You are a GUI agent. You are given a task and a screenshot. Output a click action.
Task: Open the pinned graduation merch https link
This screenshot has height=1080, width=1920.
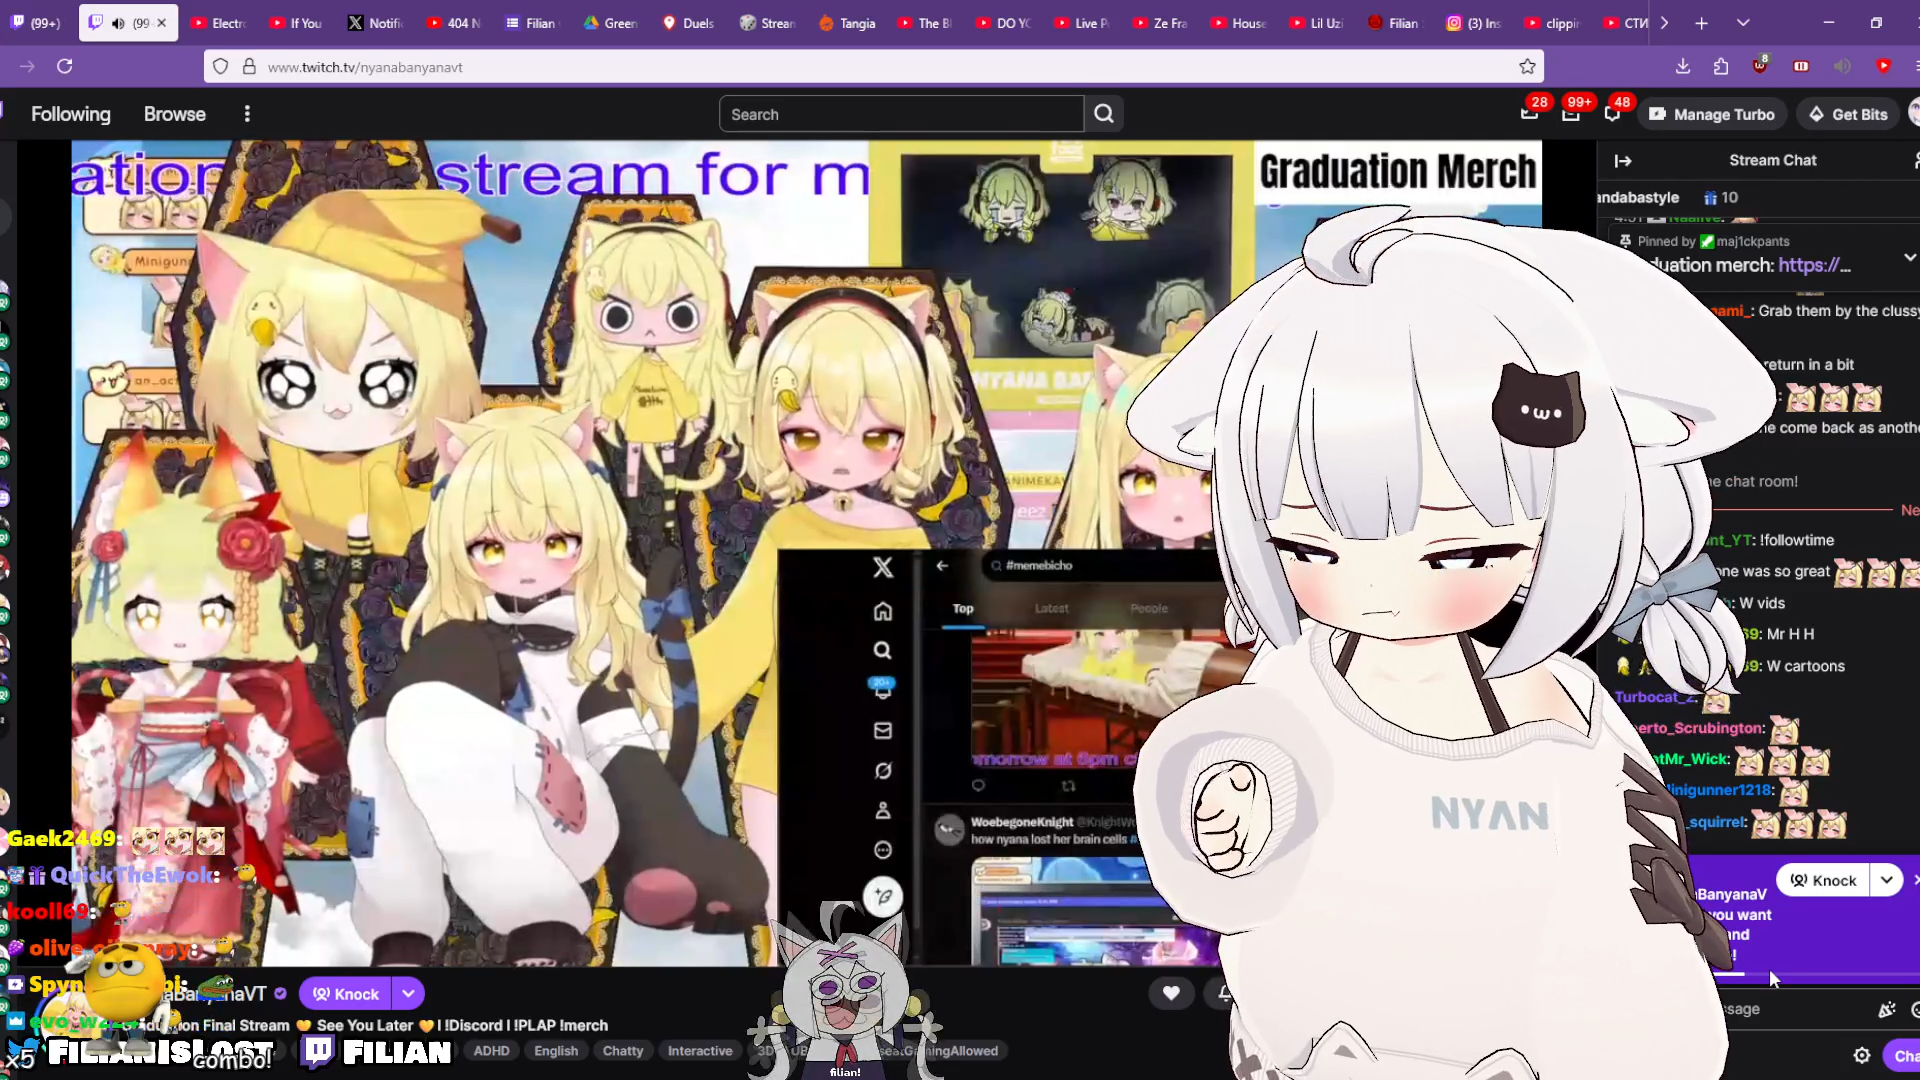pos(1814,265)
